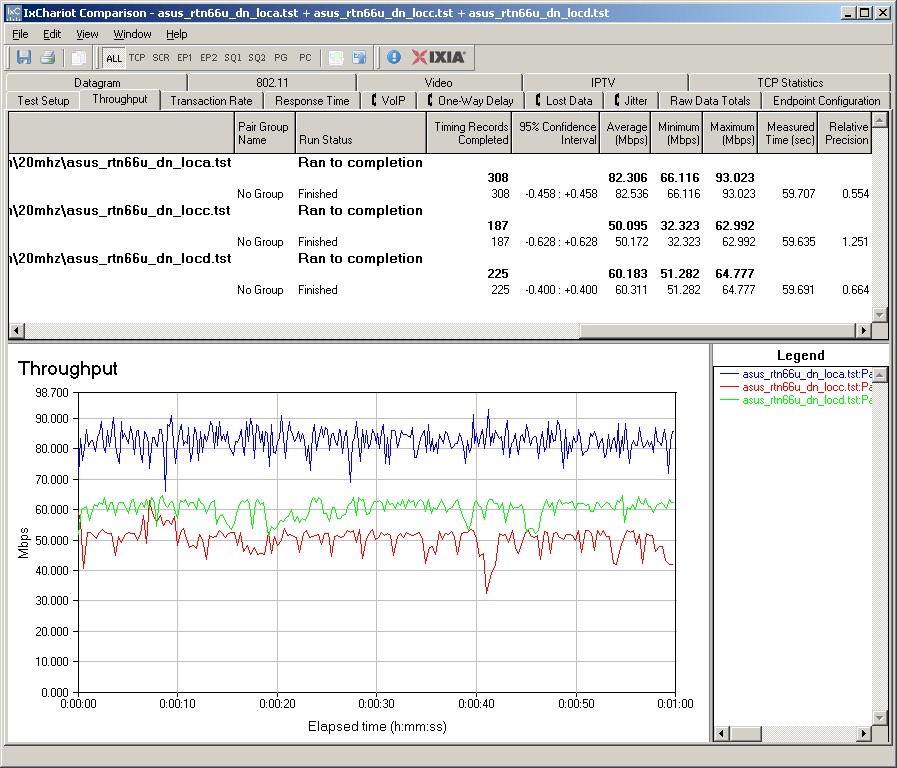Click the blue info help icon
The height and width of the screenshot is (768, 897).
[x=394, y=57]
